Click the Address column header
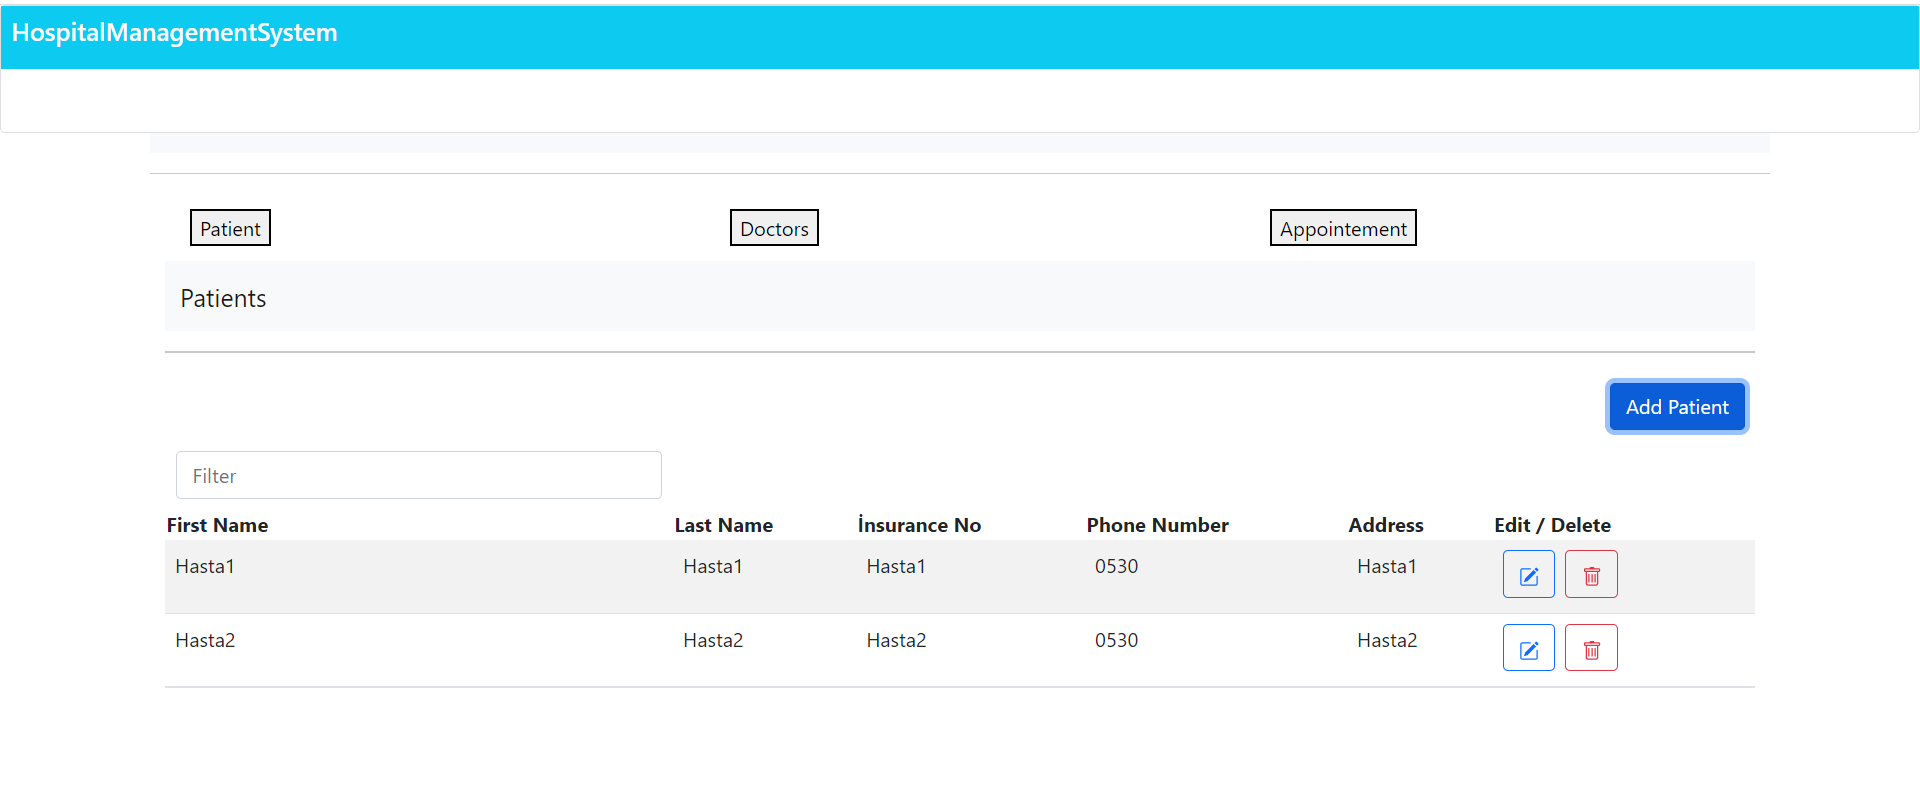 point(1385,525)
